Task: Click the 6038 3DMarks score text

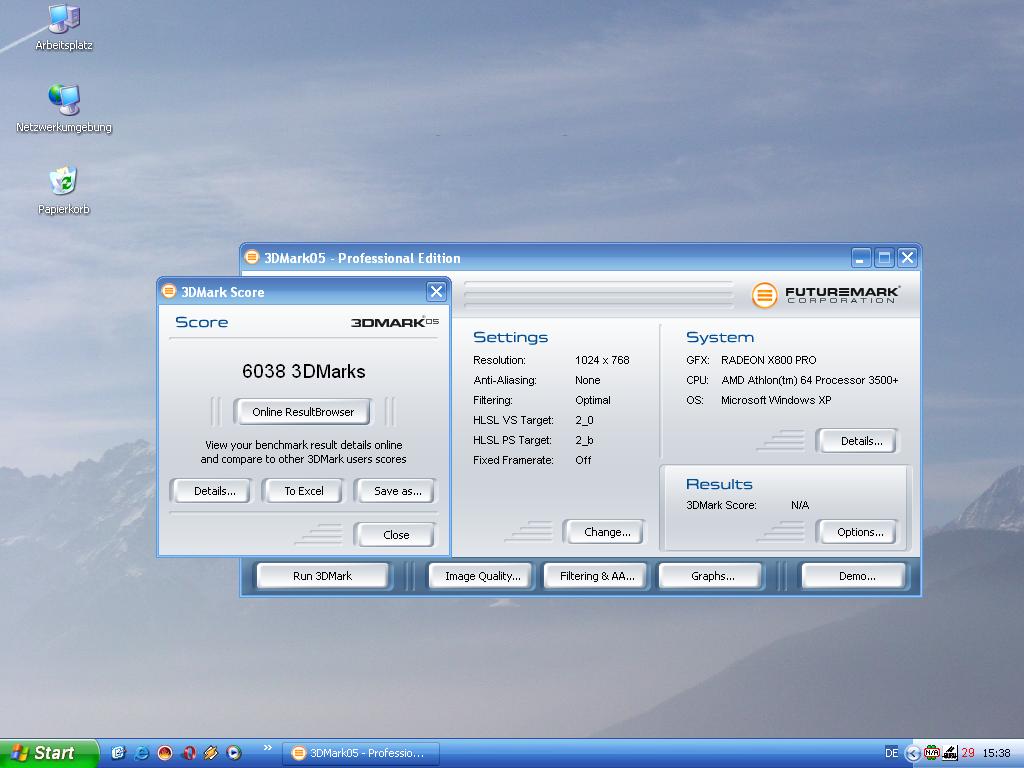Action: [x=304, y=372]
